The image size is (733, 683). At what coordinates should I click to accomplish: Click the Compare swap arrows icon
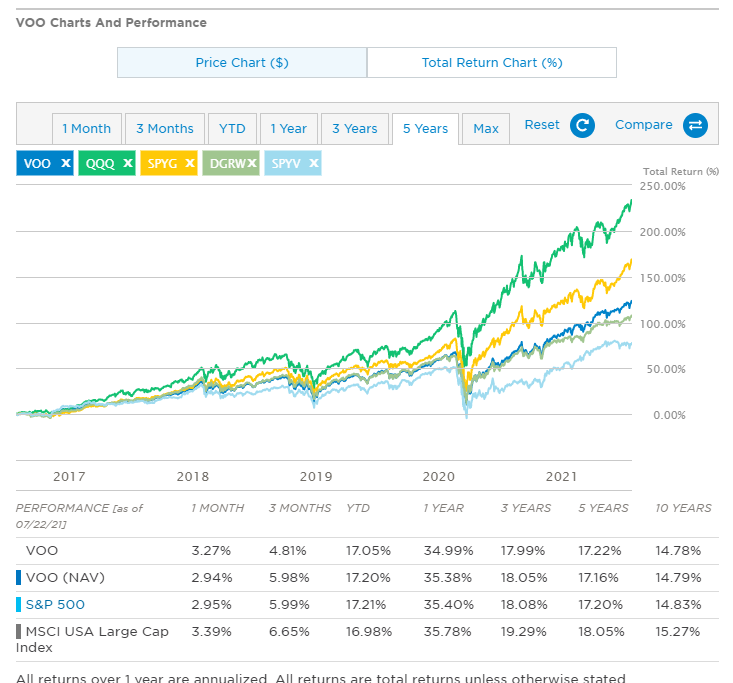click(695, 125)
